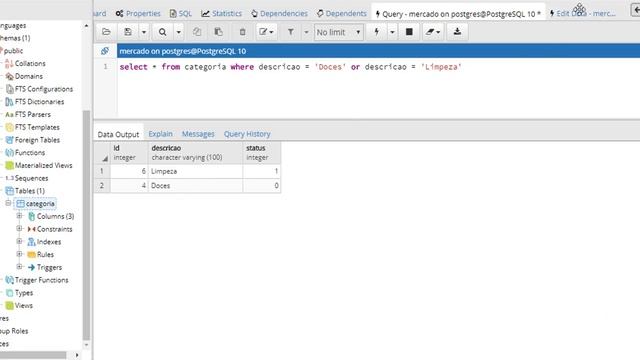The height and width of the screenshot is (360, 640).
Task: Select FTS Parsers tree node
Action: click(33, 114)
